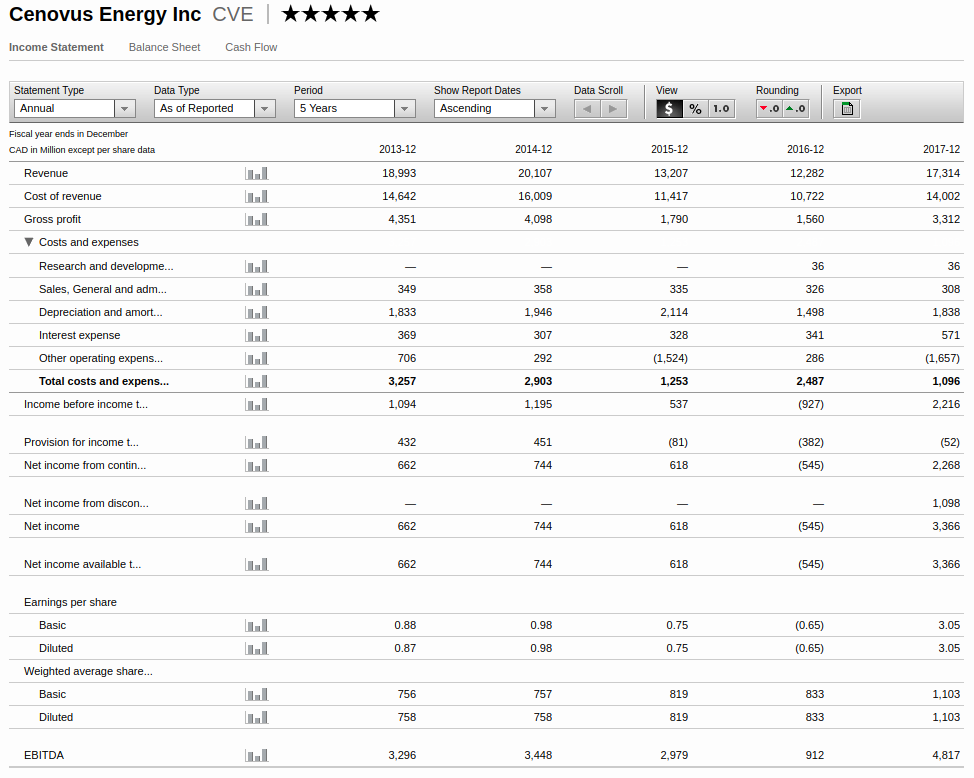Show chart for Other operating expenses row

(257, 359)
